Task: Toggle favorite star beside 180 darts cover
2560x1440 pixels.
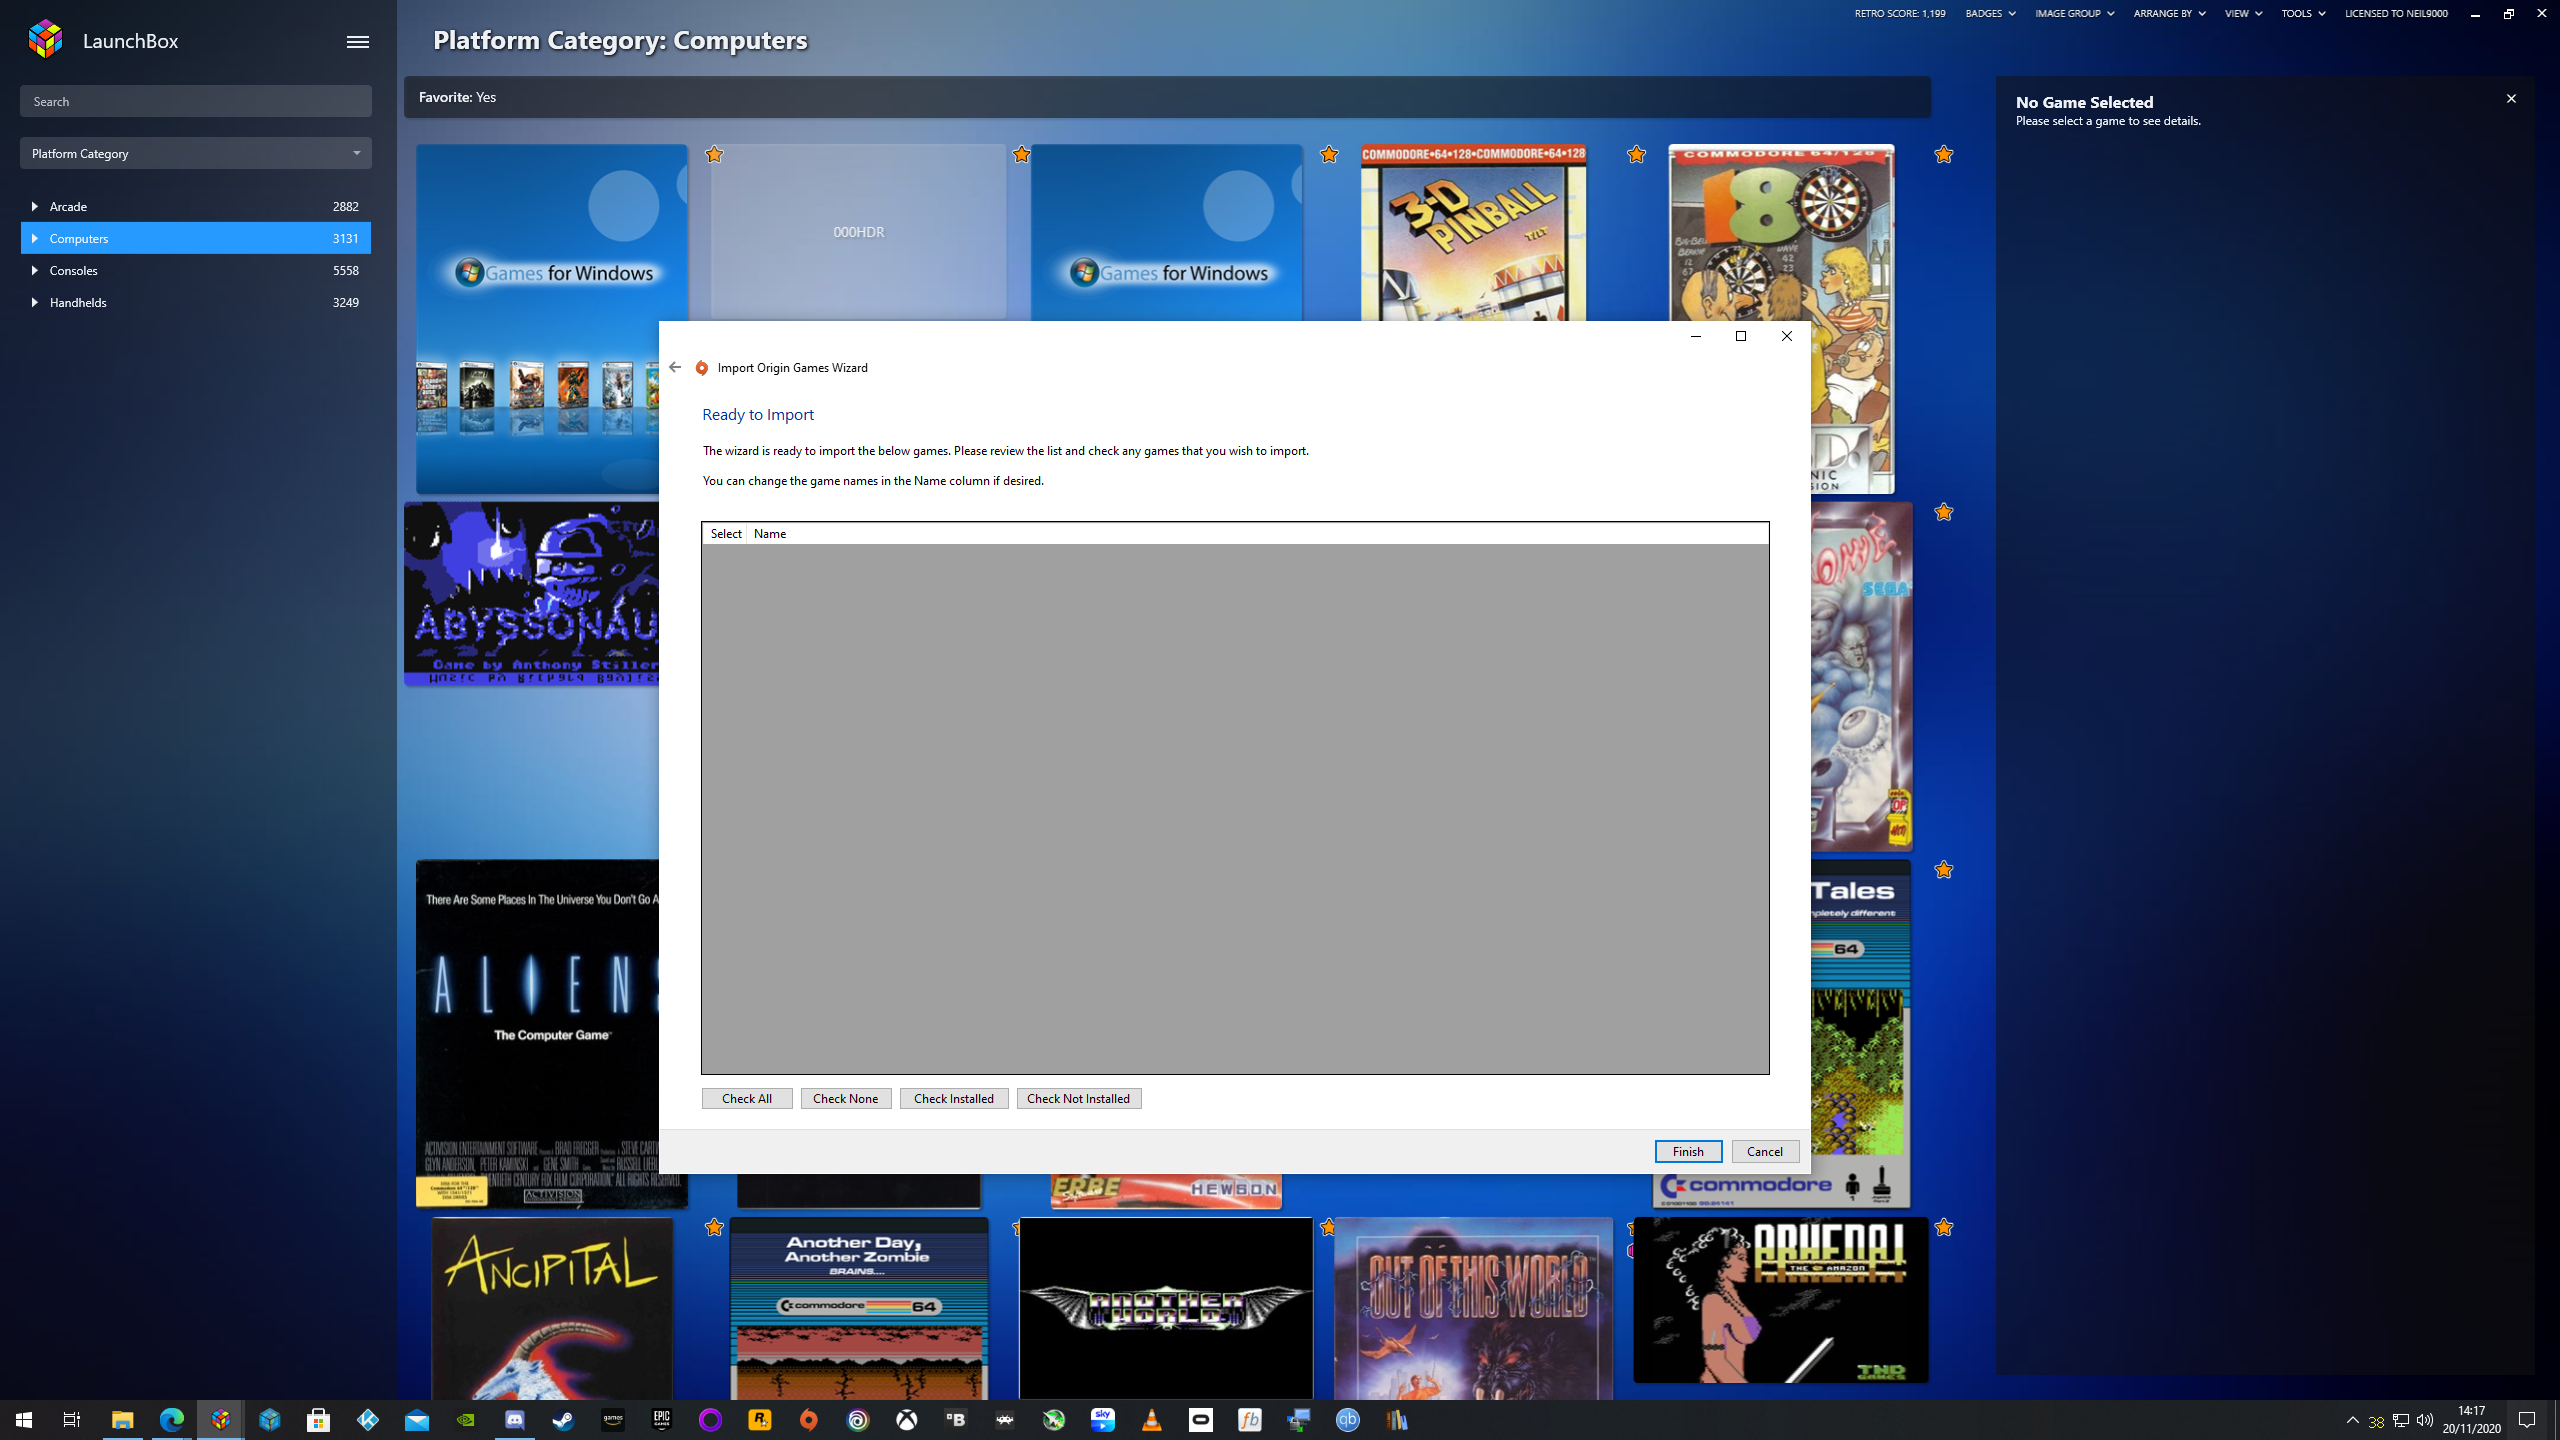Action: click(x=1943, y=154)
